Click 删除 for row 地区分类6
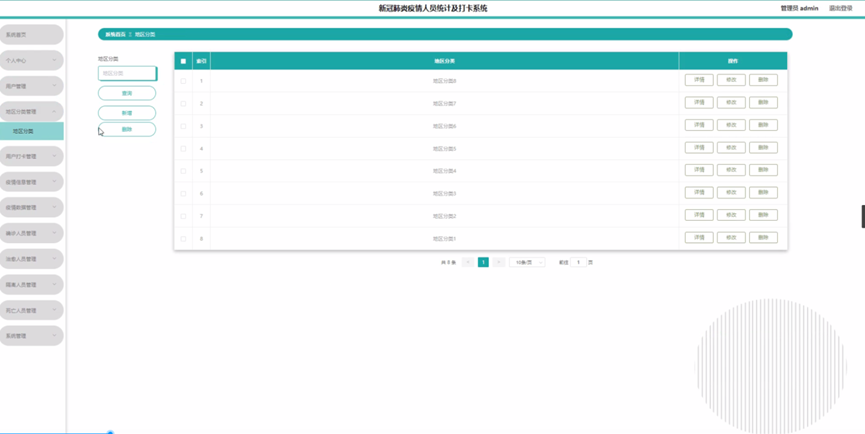Viewport: 865px width, 434px height. click(763, 125)
